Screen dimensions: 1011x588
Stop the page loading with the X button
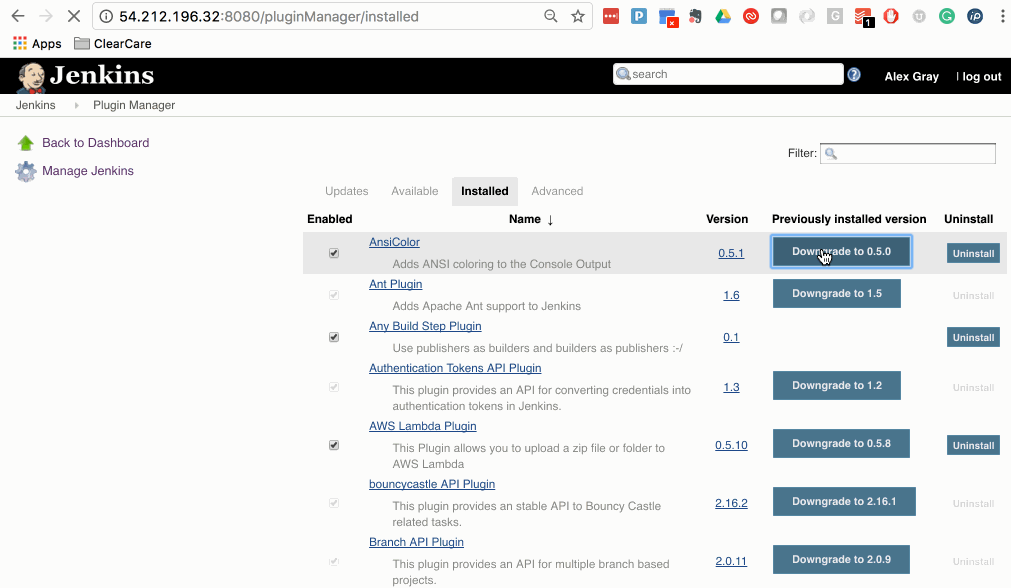[x=74, y=16]
